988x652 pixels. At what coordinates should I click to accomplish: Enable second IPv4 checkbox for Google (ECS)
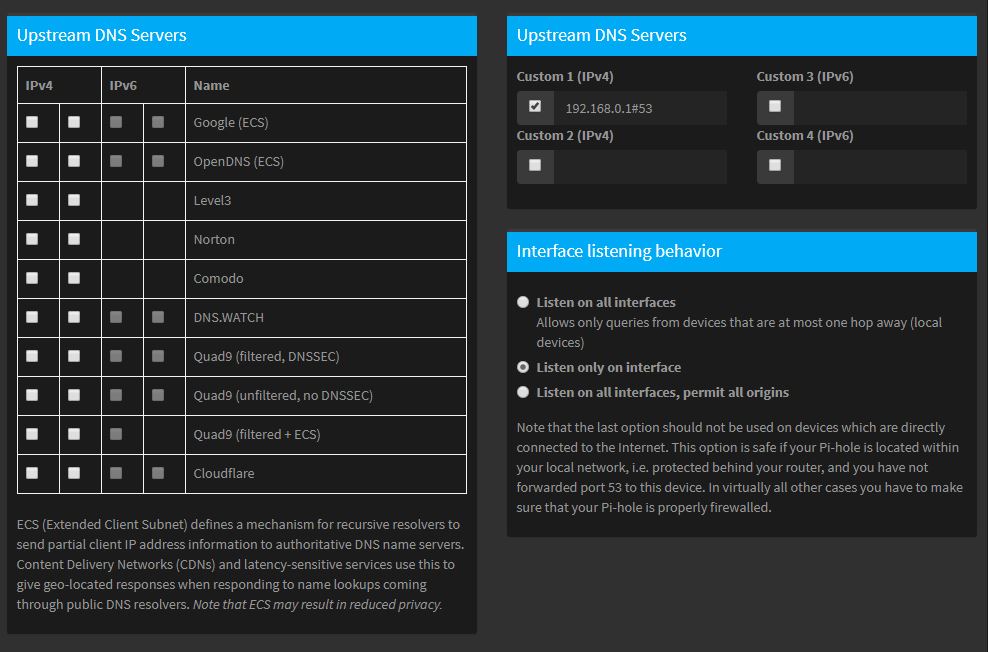[x=74, y=122]
